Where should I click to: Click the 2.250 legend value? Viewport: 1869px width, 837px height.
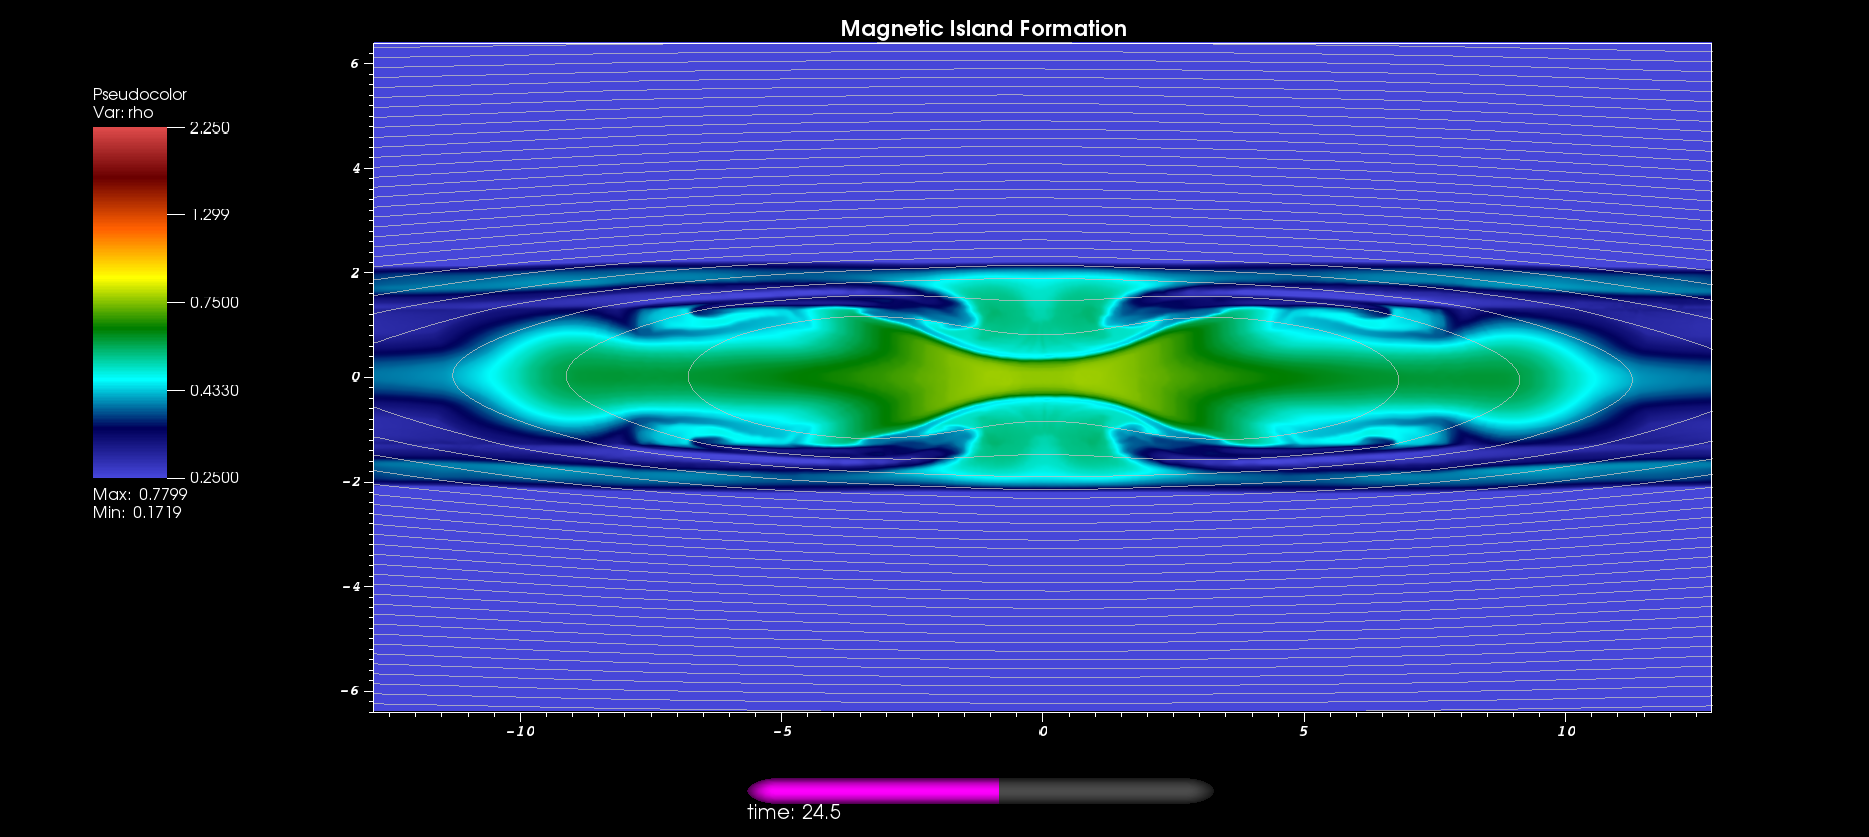pos(210,128)
